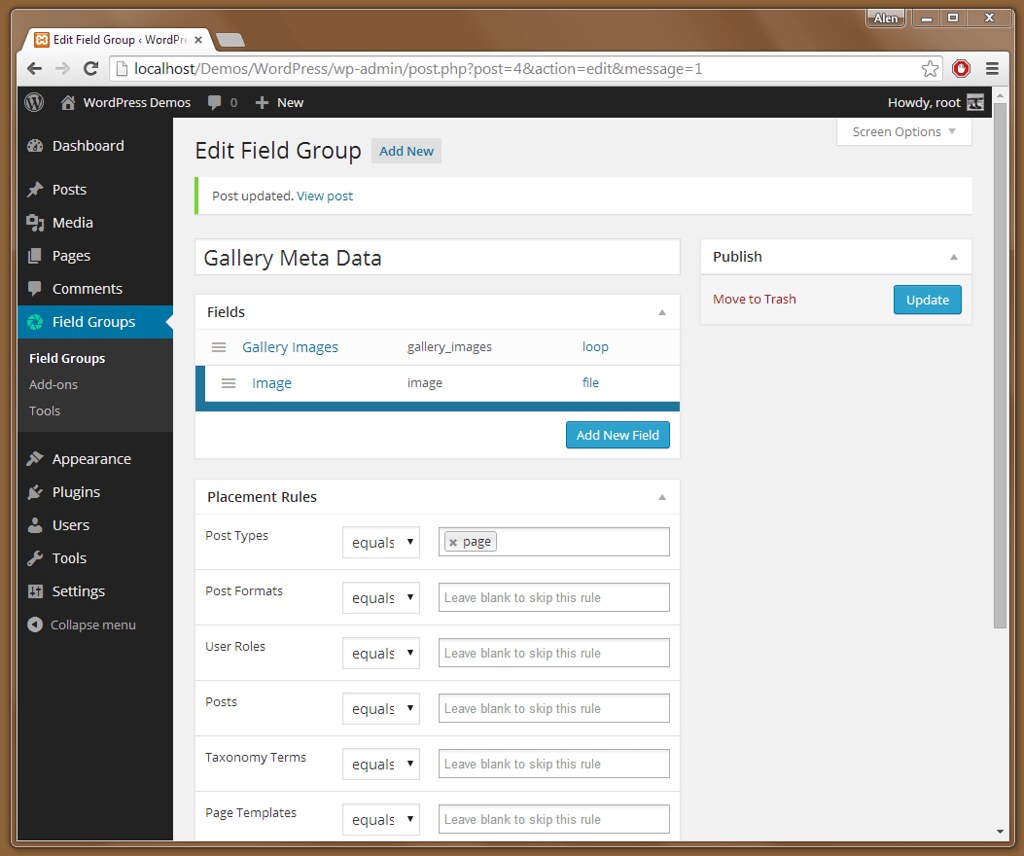
Task: Open the Gallery Images field link
Action: pyautogui.click(x=290, y=347)
